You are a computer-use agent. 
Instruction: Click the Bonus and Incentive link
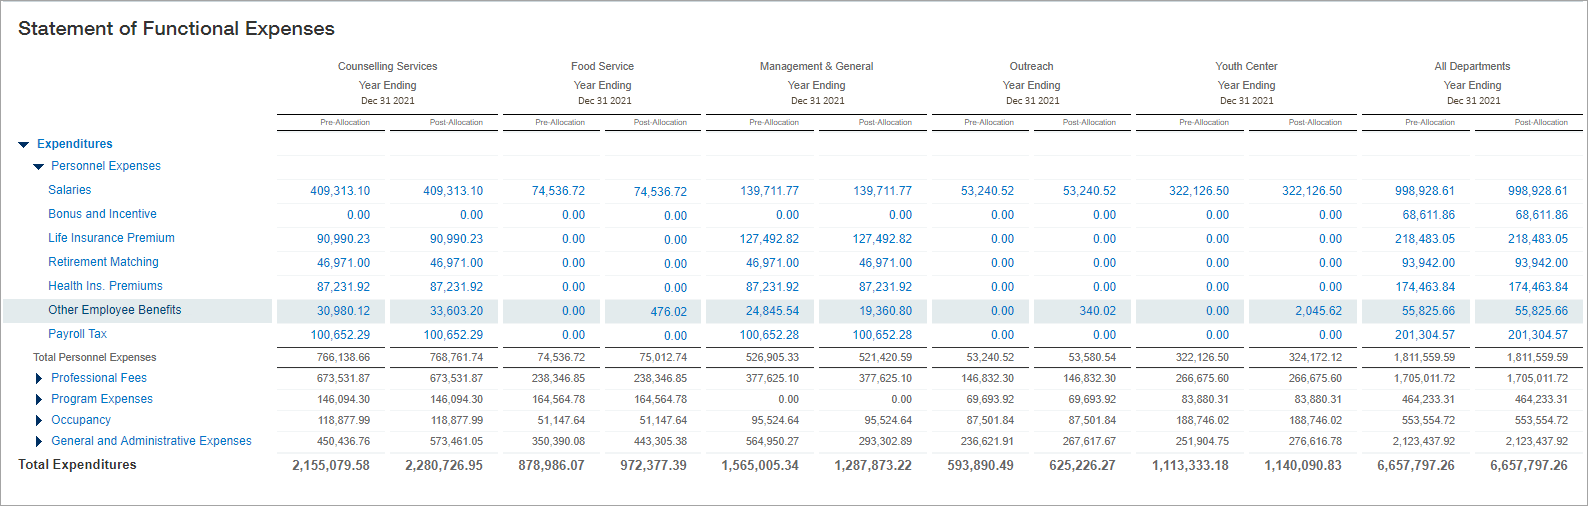(102, 214)
